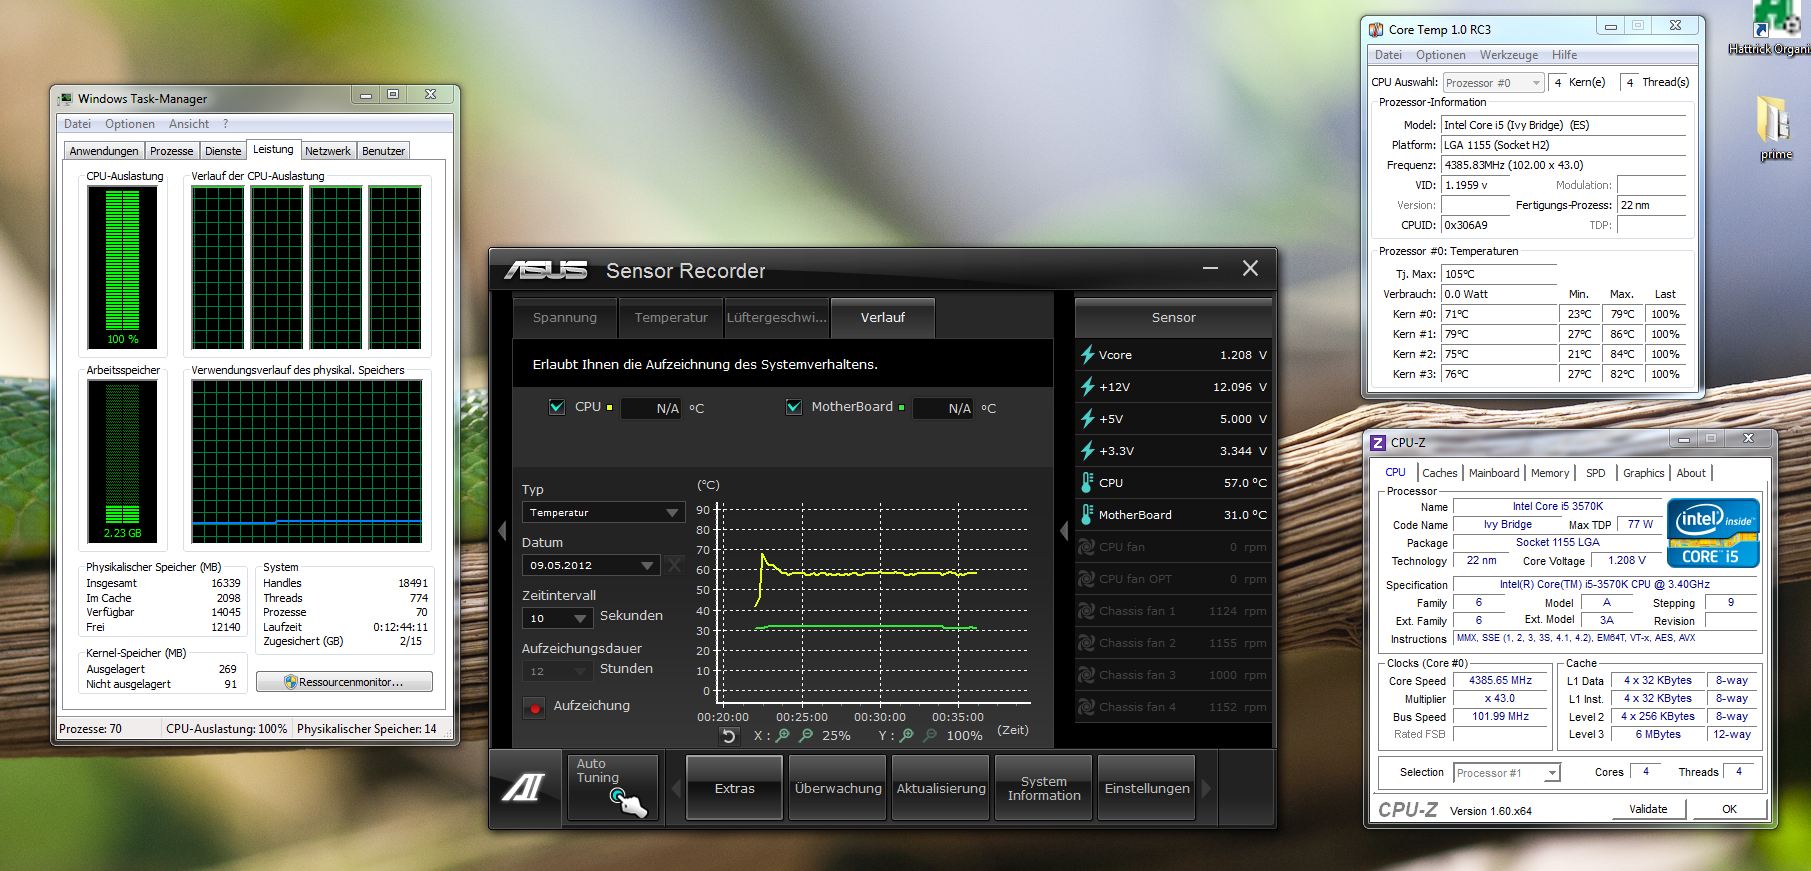Click the Extras button
This screenshot has height=871, width=1811.
735,788
